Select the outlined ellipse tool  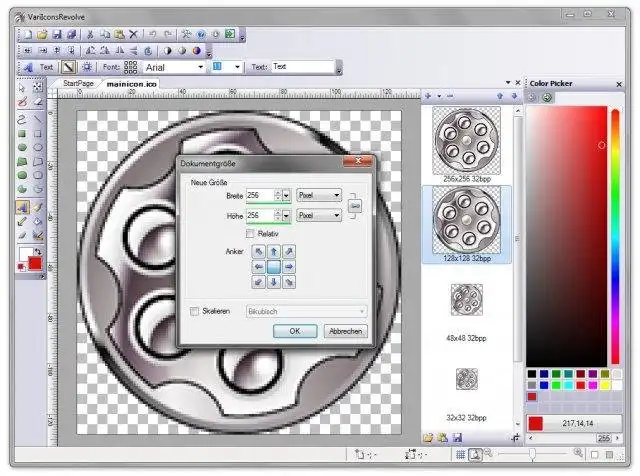coord(37,147)
